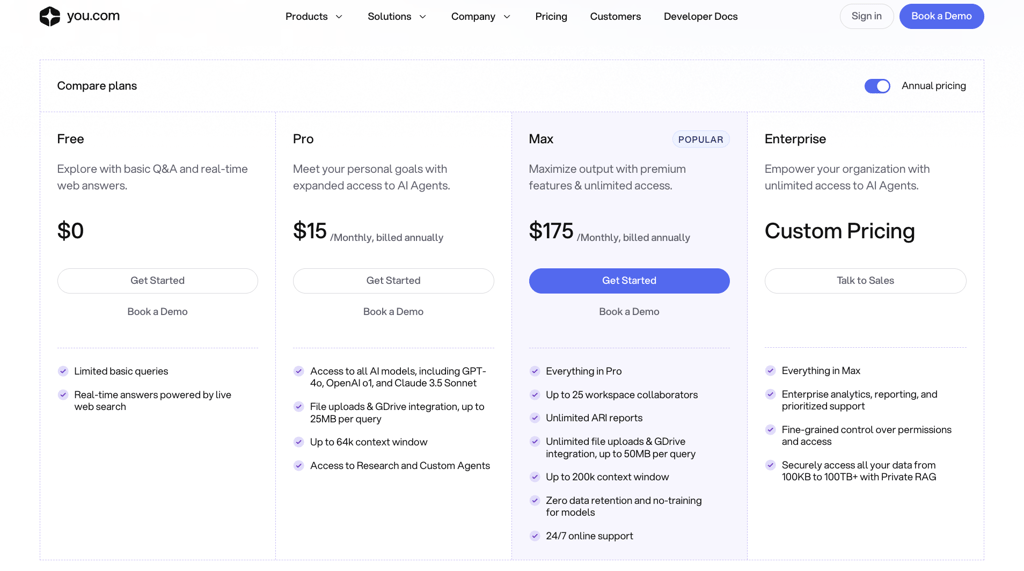This screenshot has height=571, width=1024.
Task: Click checkmark beside Private RAG feature
Action: 770,465
